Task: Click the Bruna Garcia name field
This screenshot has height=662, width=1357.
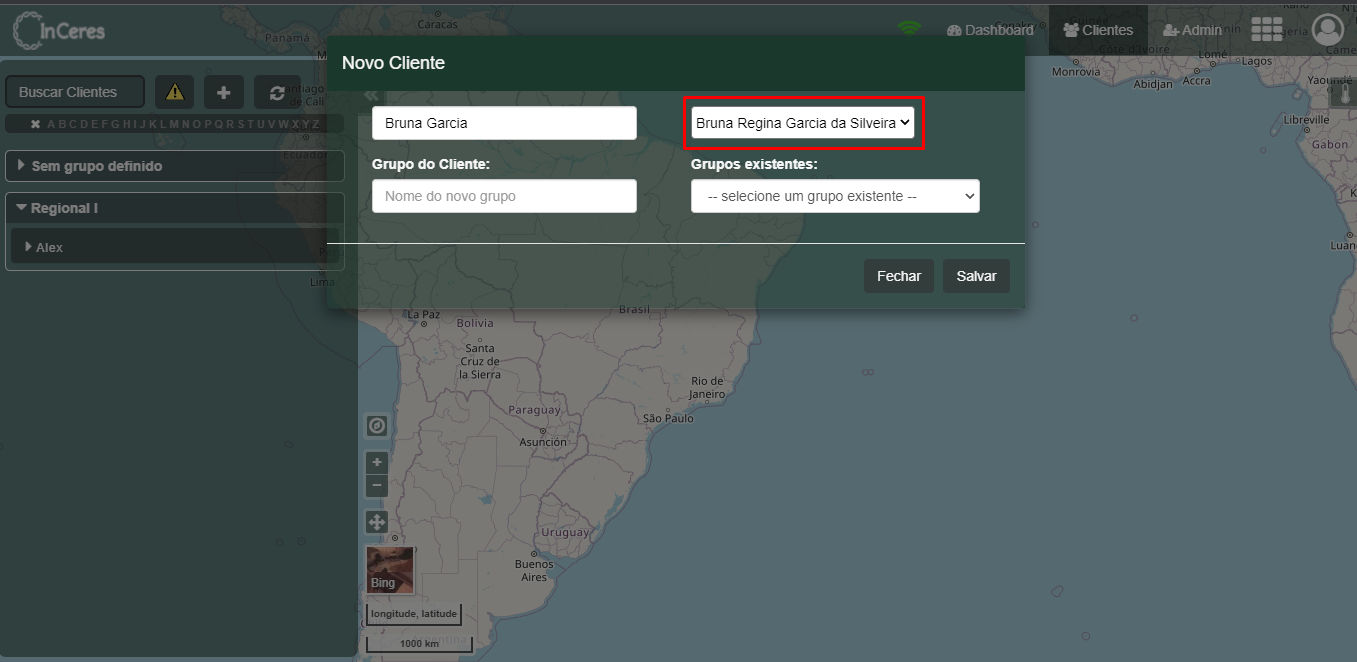Action: [x=504, y=123]
